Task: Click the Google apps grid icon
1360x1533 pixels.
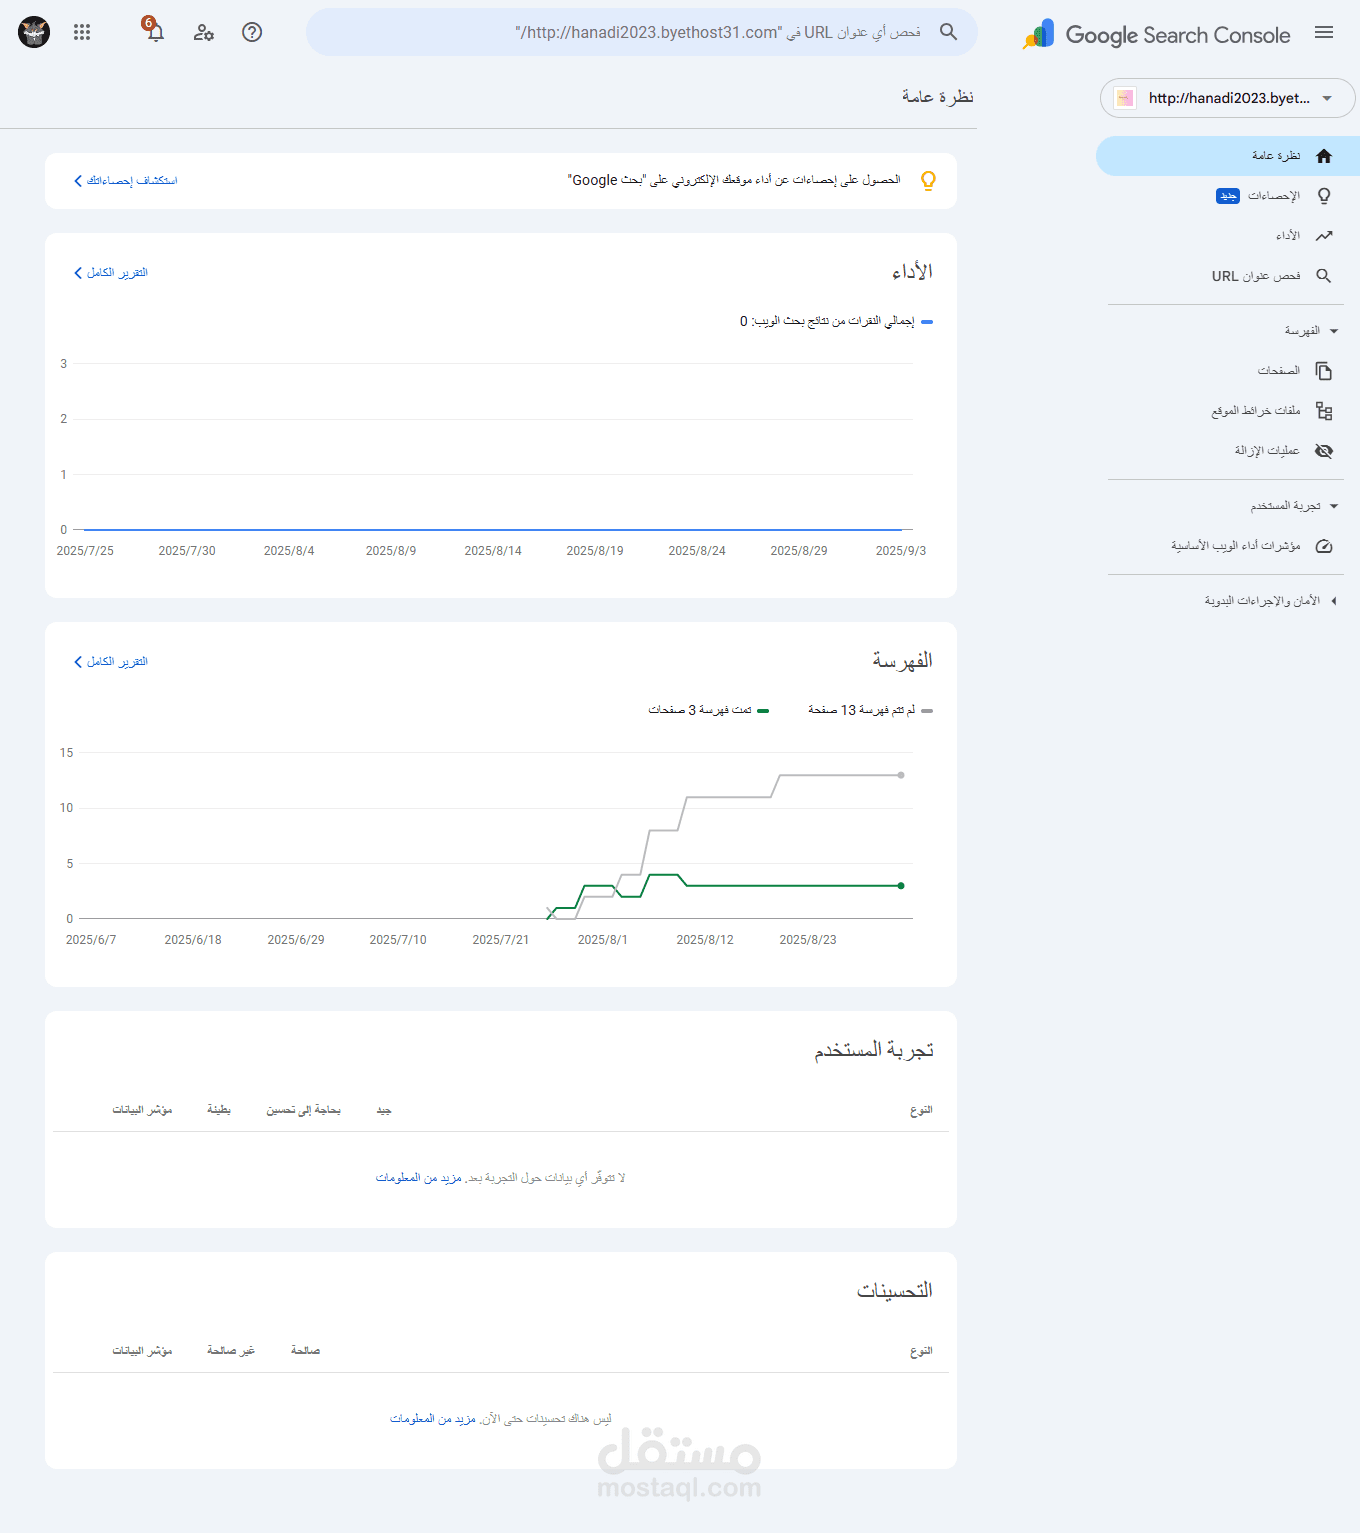Action: [82, 32]
